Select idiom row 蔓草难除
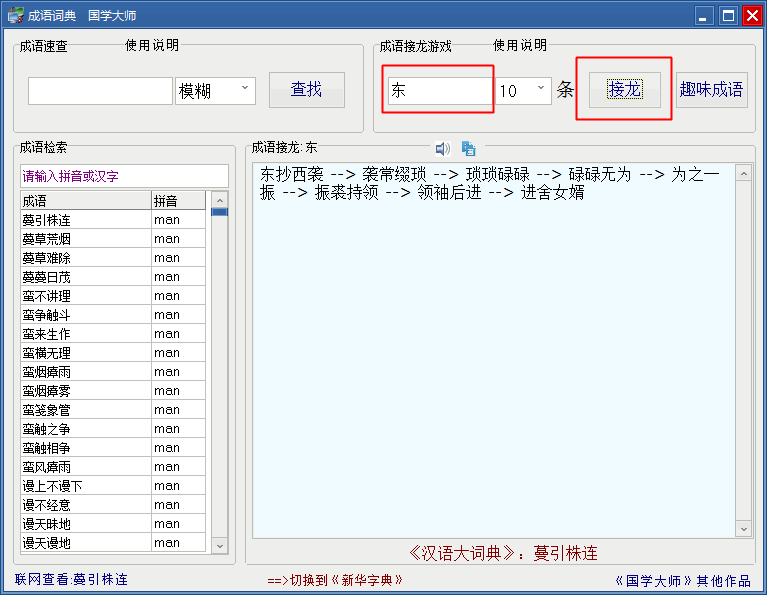 pyautogui.click(x=113, y=258)
